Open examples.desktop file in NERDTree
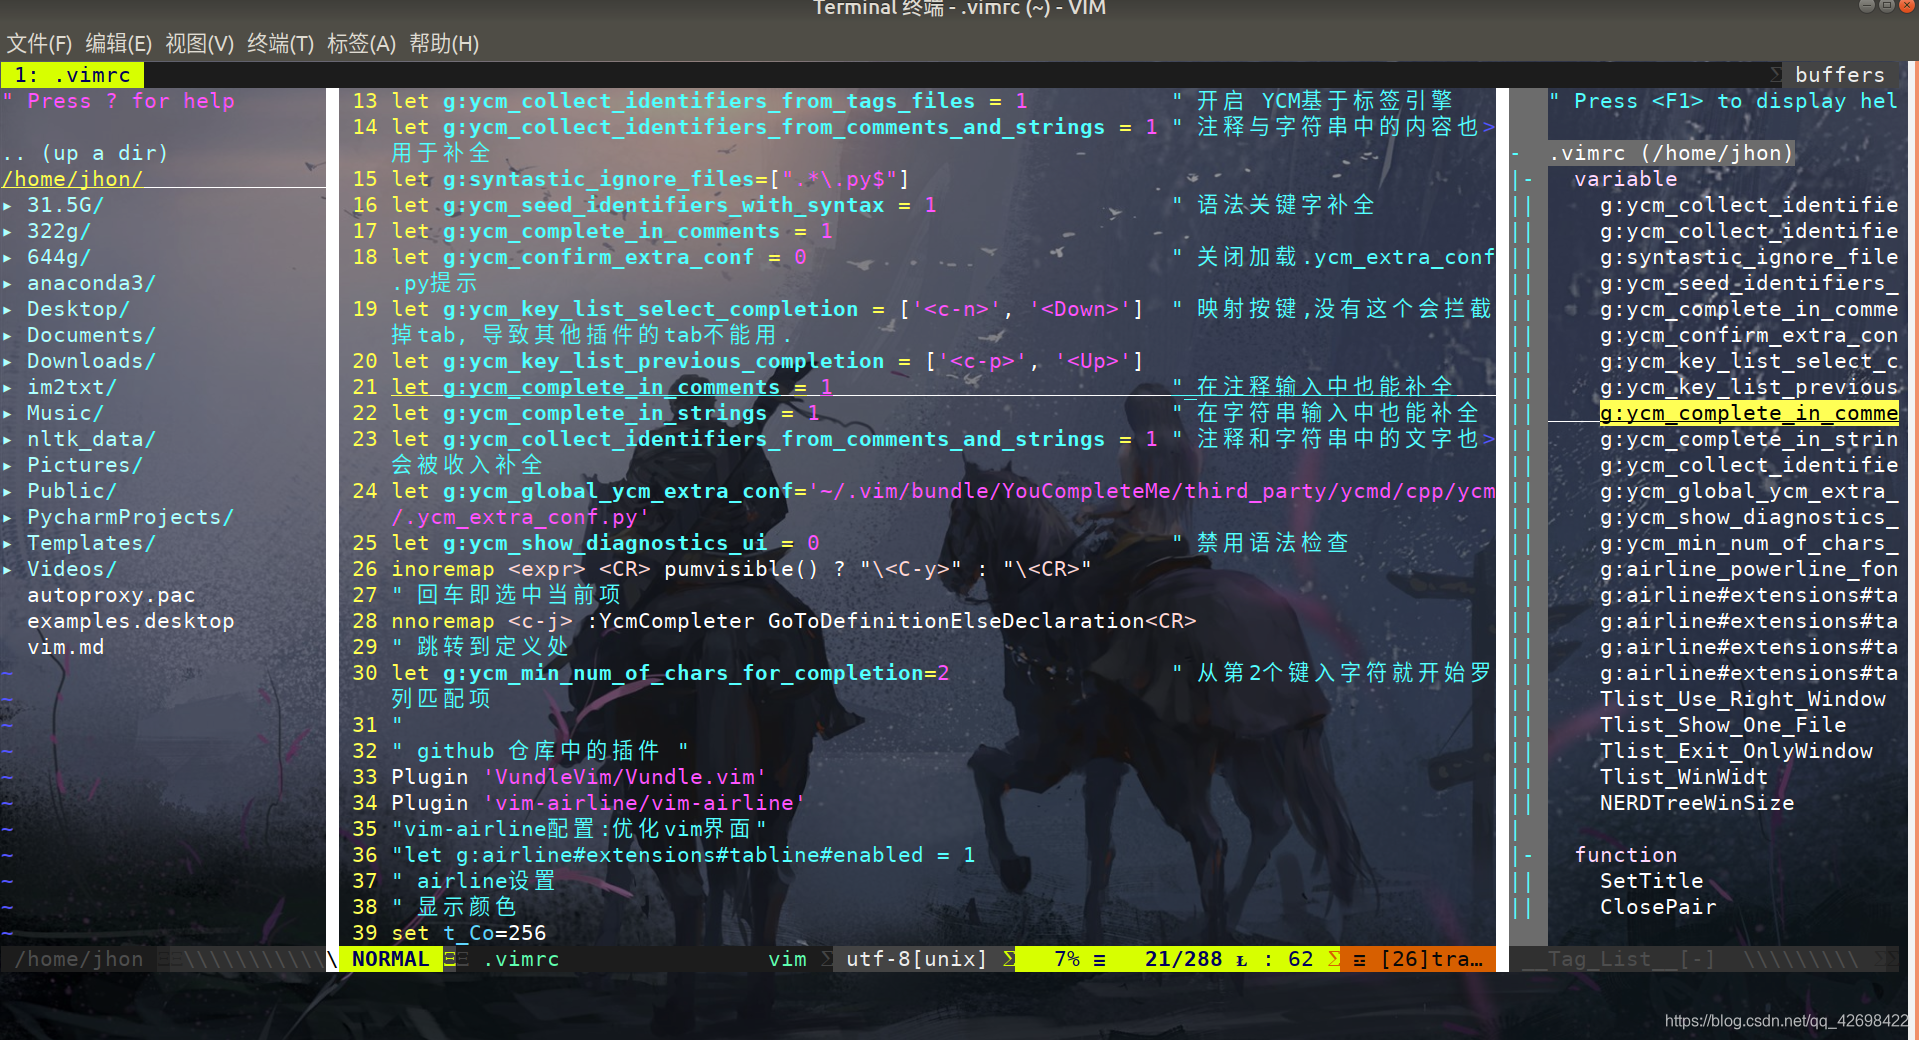Viewport: 1919px width, 1040px height. [x=130, y=621]
